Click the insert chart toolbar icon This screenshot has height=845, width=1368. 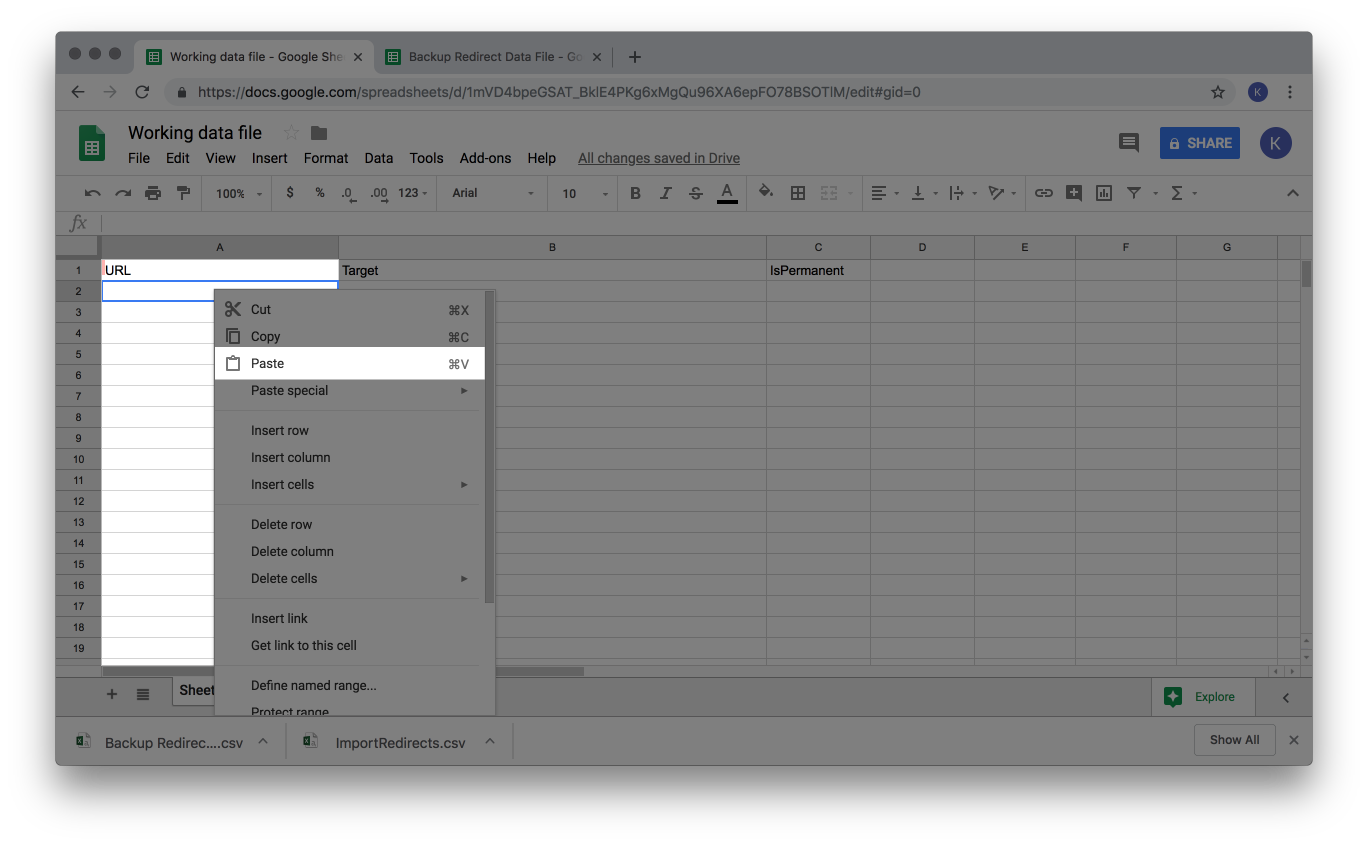1104,193
